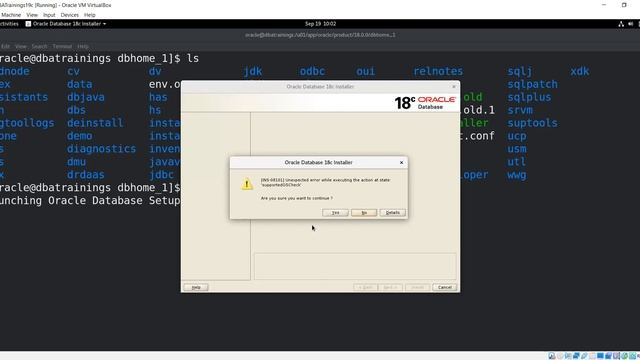Click the volume speaker icon in top bar
This screenshot has width=640, height=360.
pos(631,24)
